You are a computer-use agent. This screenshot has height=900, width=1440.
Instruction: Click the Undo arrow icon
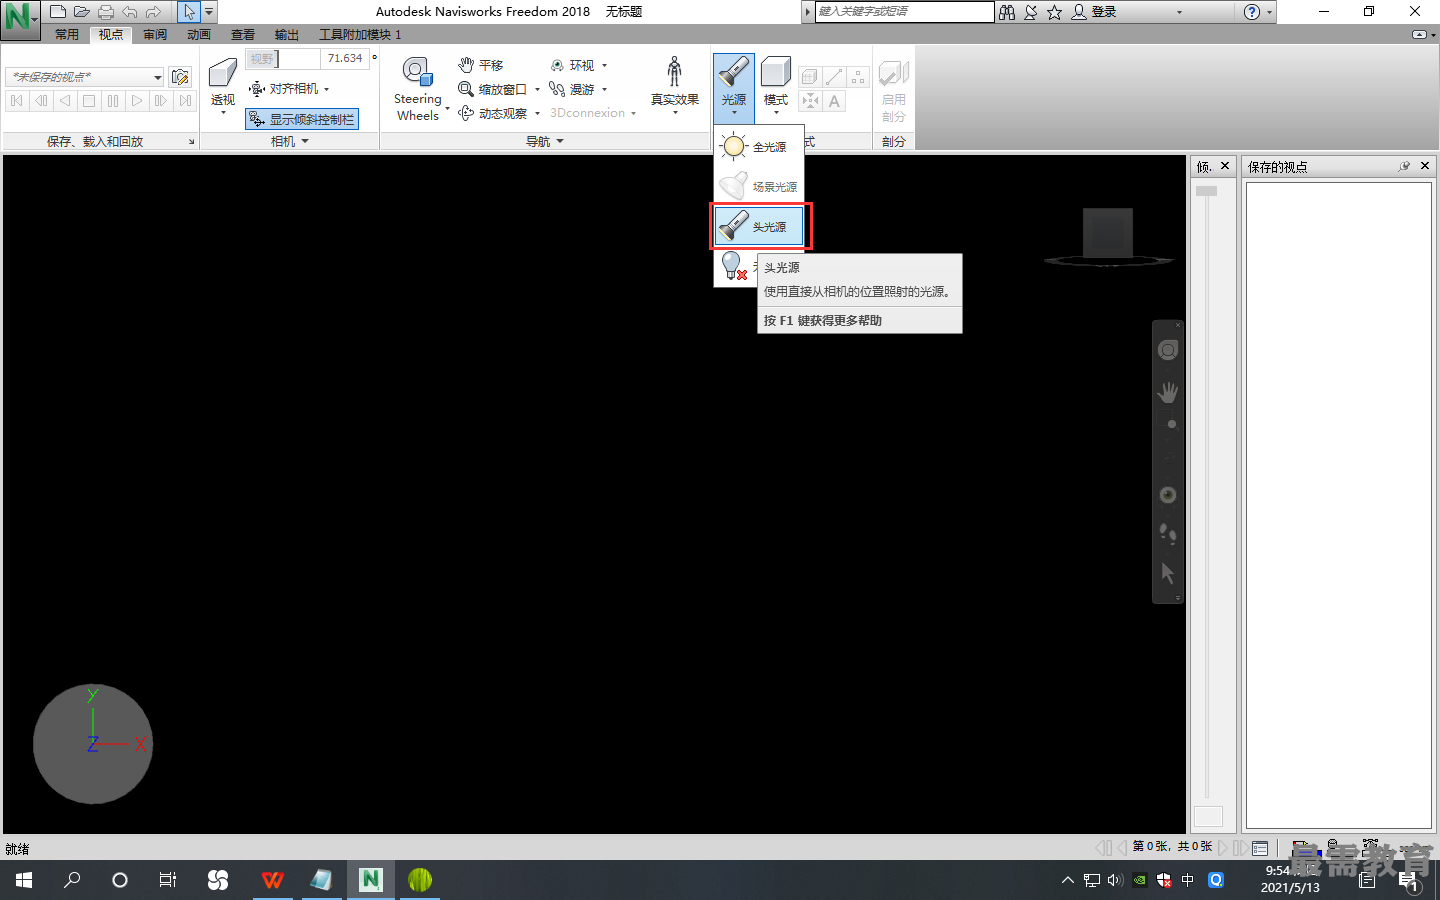point(129,12)
